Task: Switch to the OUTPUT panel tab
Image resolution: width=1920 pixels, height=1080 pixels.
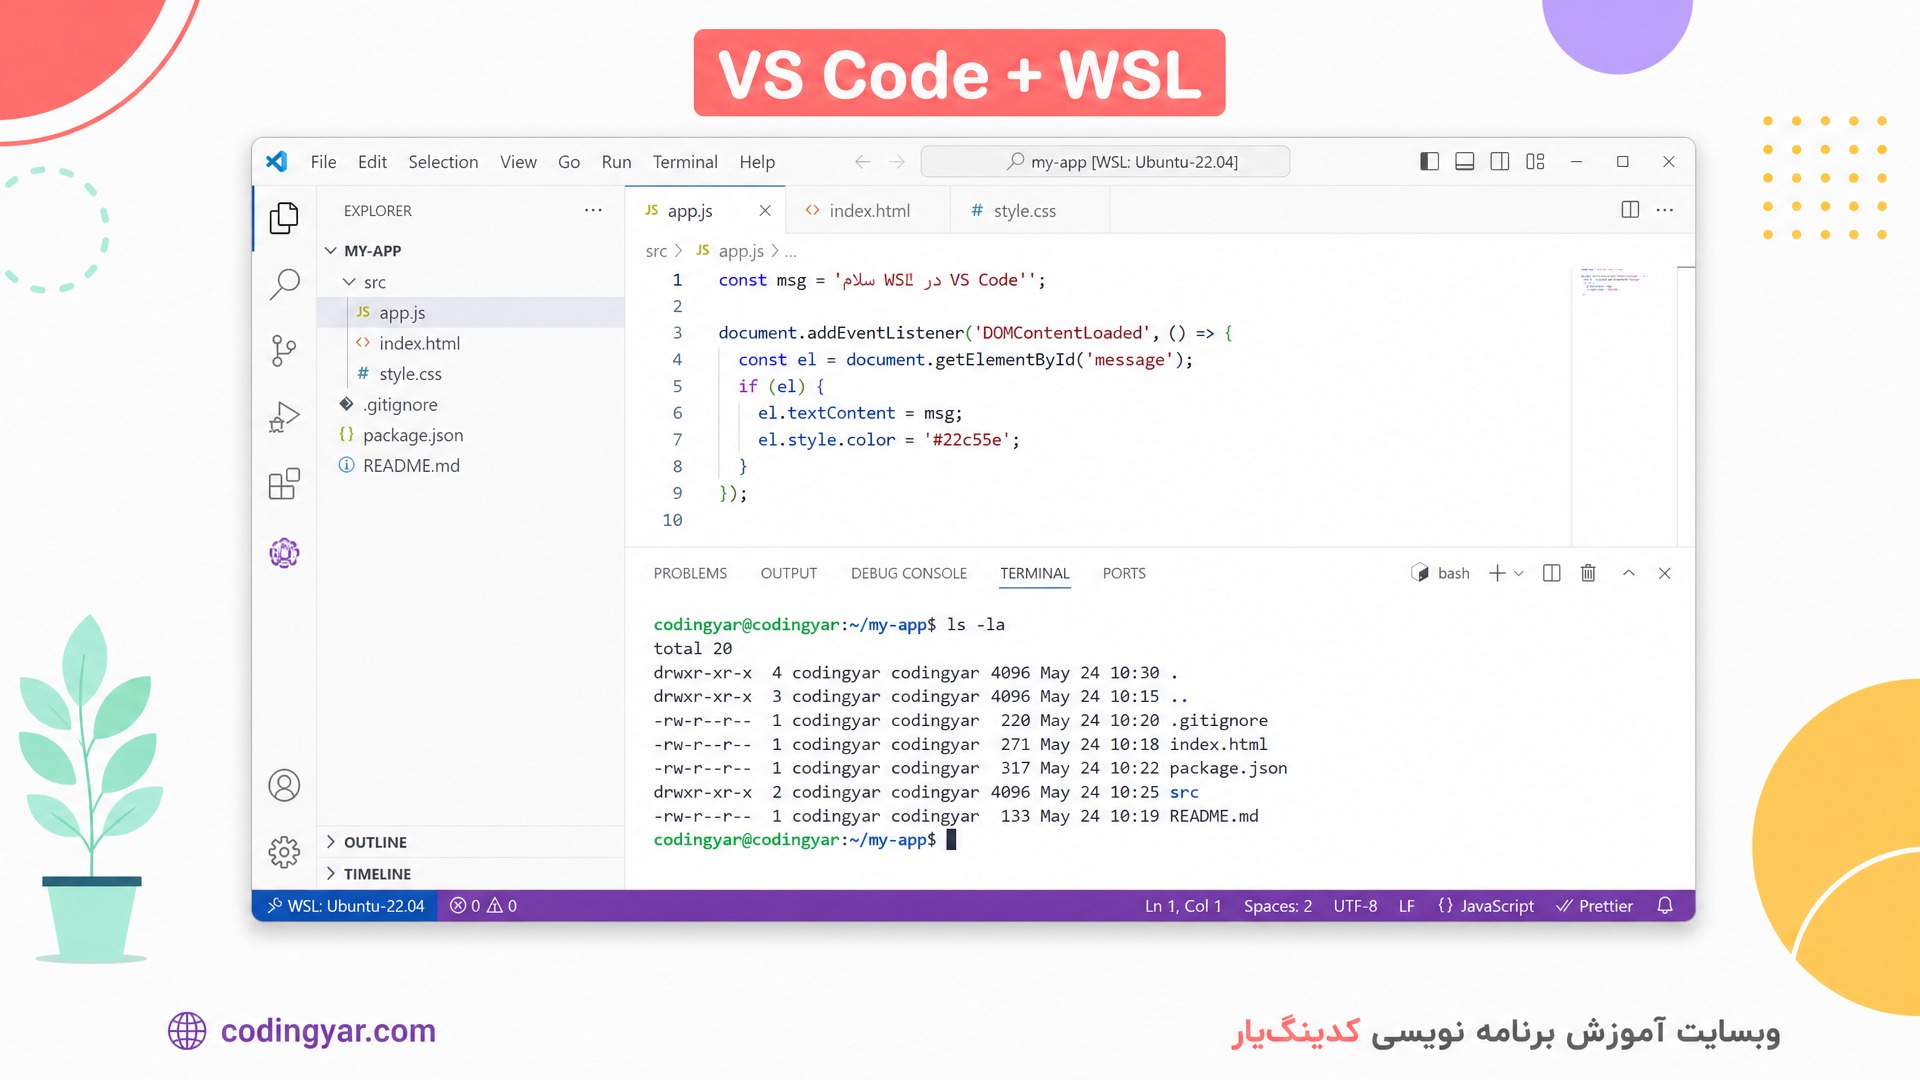Action: point(789,573)
